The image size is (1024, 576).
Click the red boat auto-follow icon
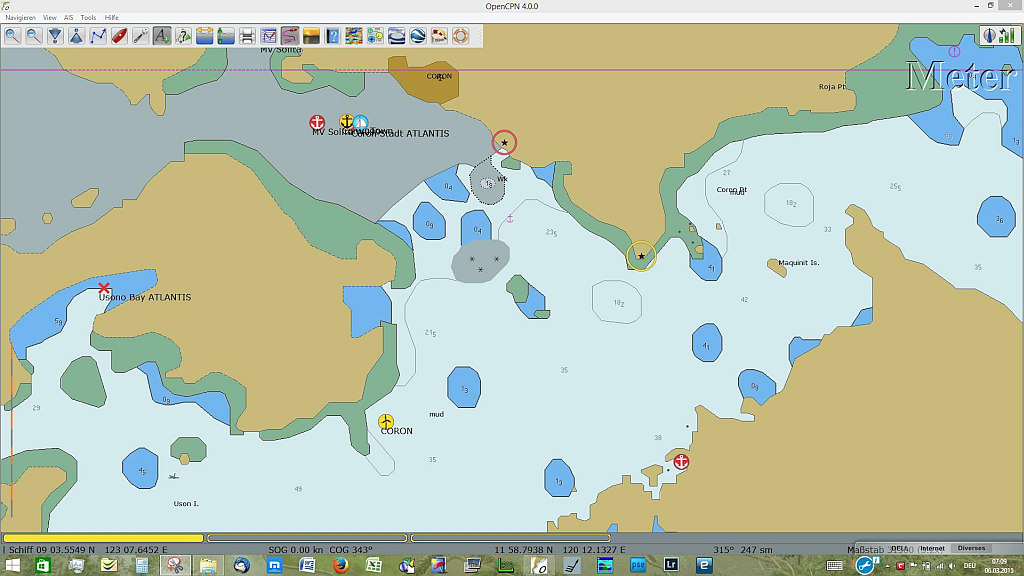119,36
